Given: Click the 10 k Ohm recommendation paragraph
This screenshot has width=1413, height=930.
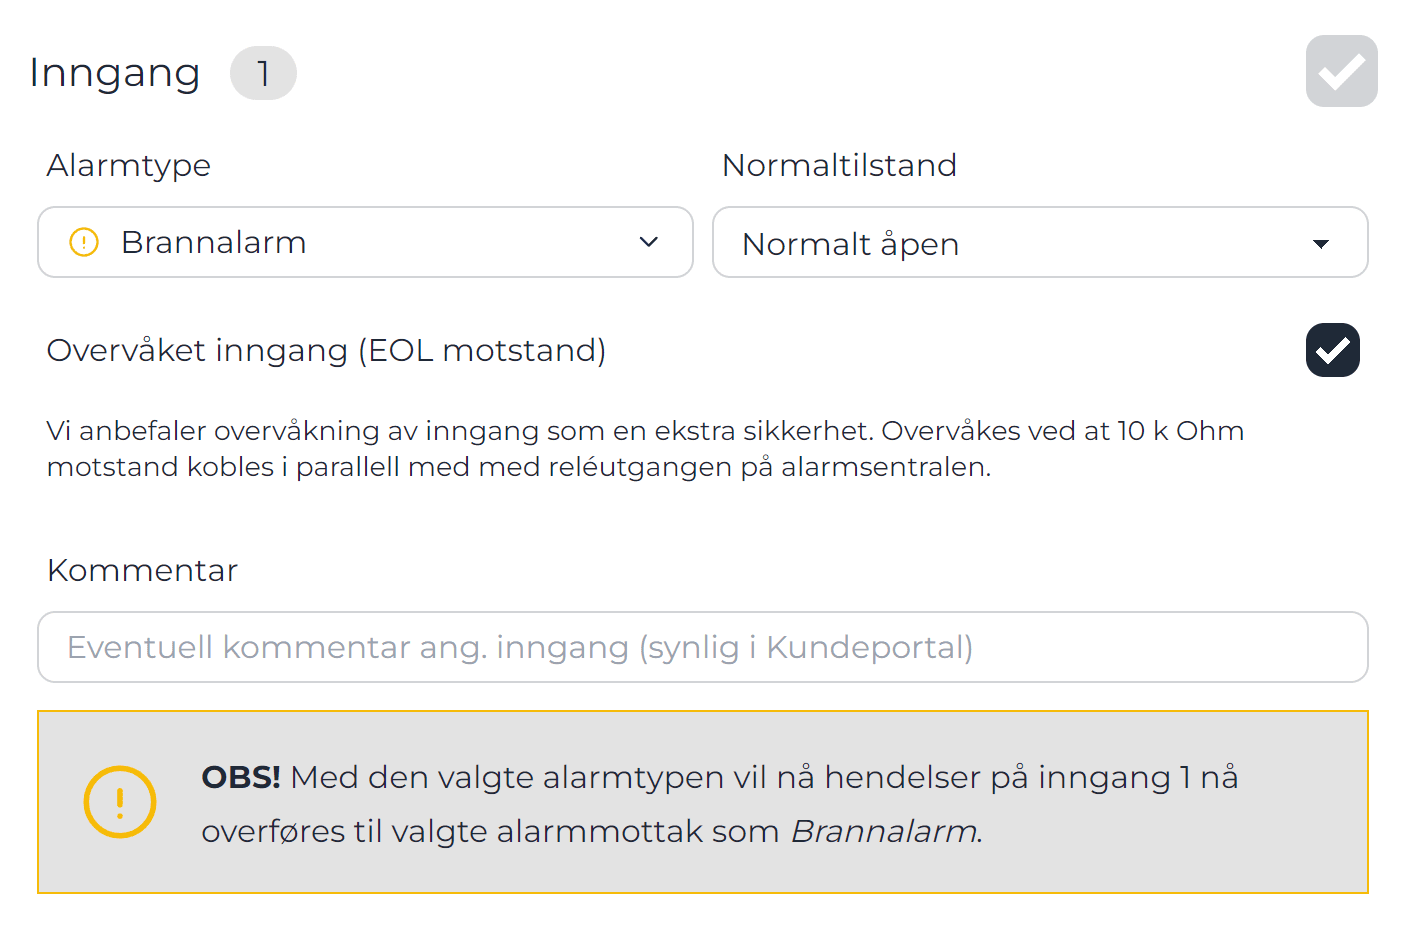Looking at the screenshot, I should point(645,449).
